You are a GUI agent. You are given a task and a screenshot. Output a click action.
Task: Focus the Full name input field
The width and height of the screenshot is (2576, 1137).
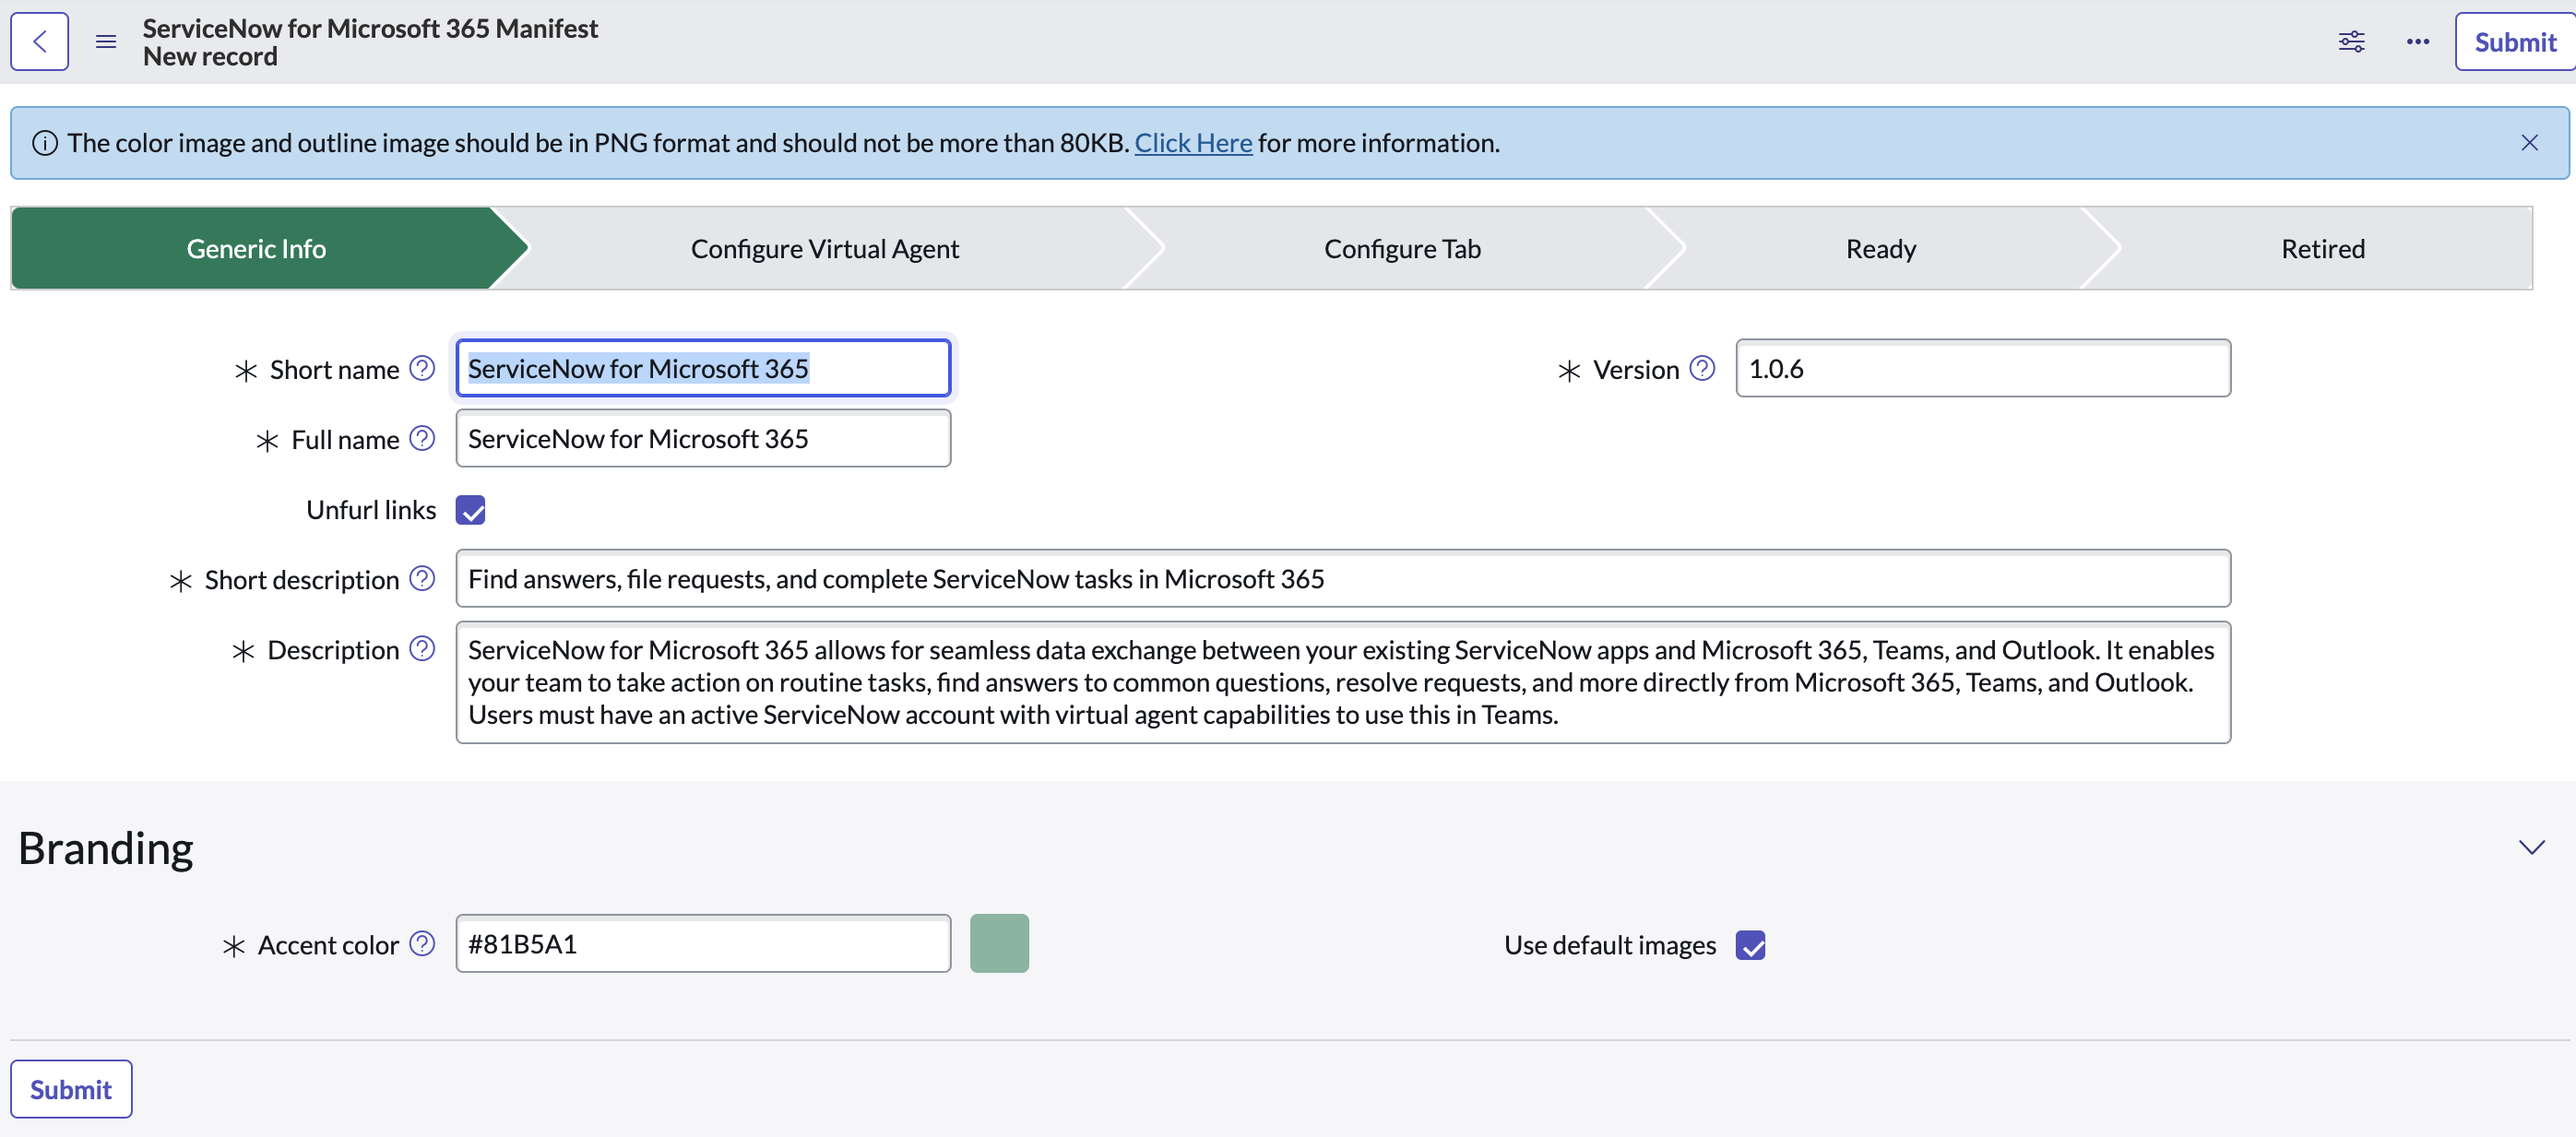pyautogui.click(x=703, y=438)
